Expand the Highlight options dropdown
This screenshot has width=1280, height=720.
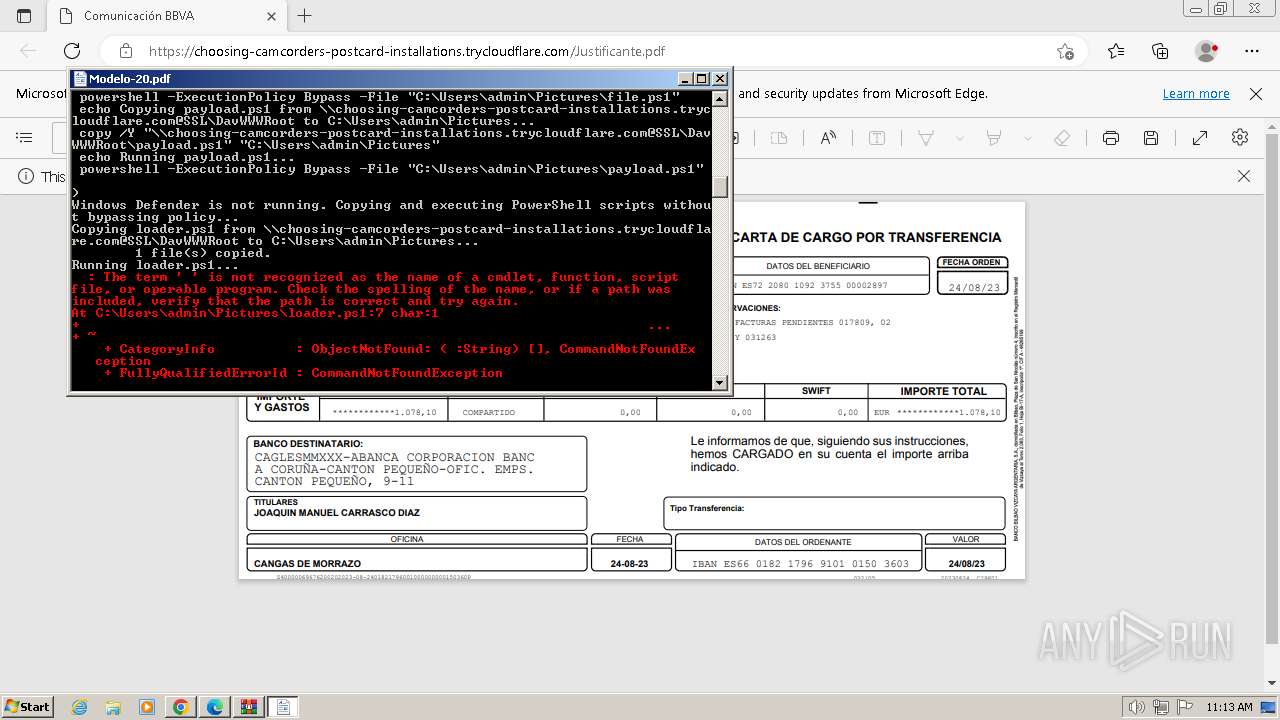[1027, 138]
